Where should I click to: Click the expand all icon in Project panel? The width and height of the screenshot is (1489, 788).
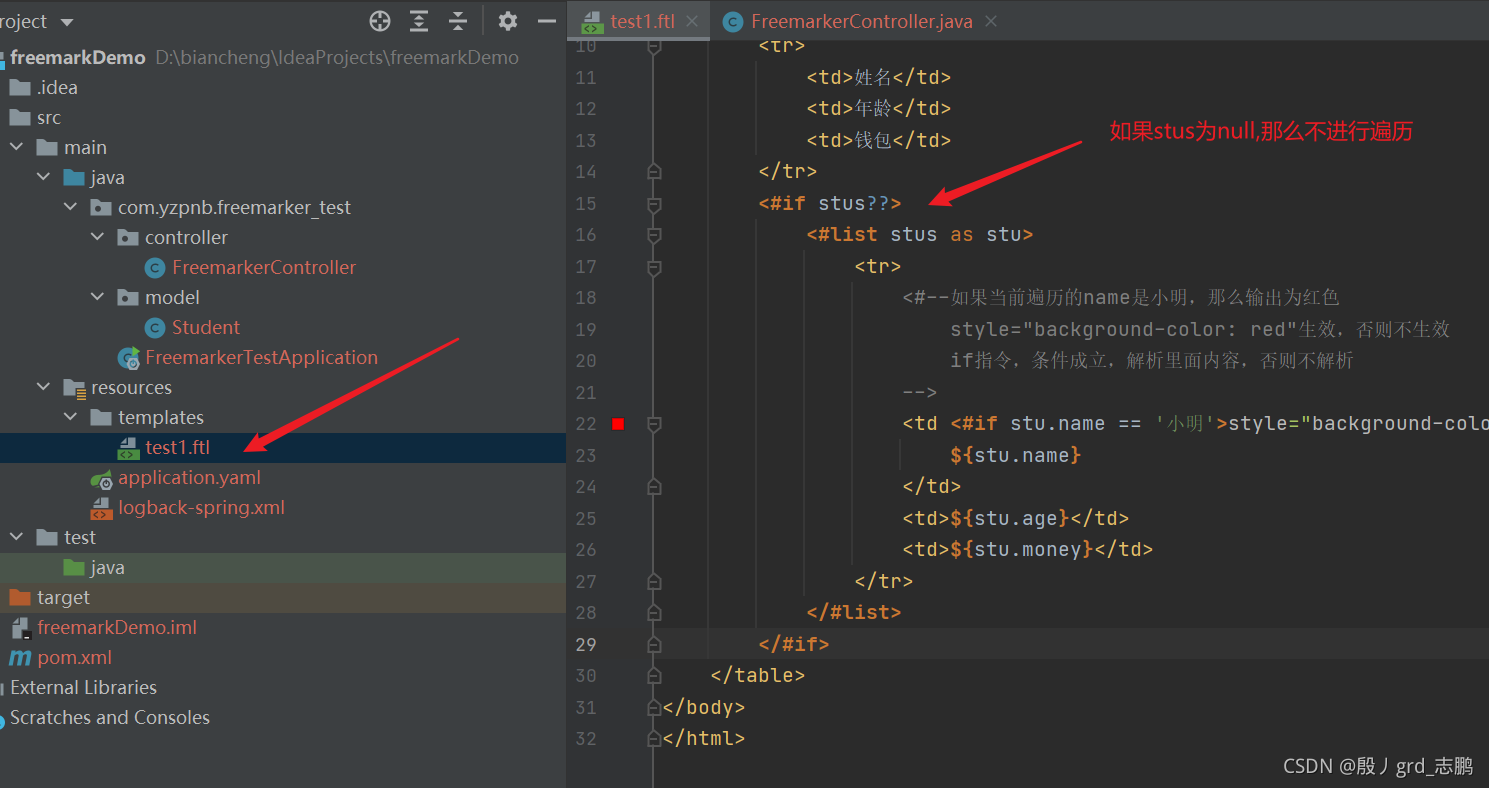click(419, 21)
